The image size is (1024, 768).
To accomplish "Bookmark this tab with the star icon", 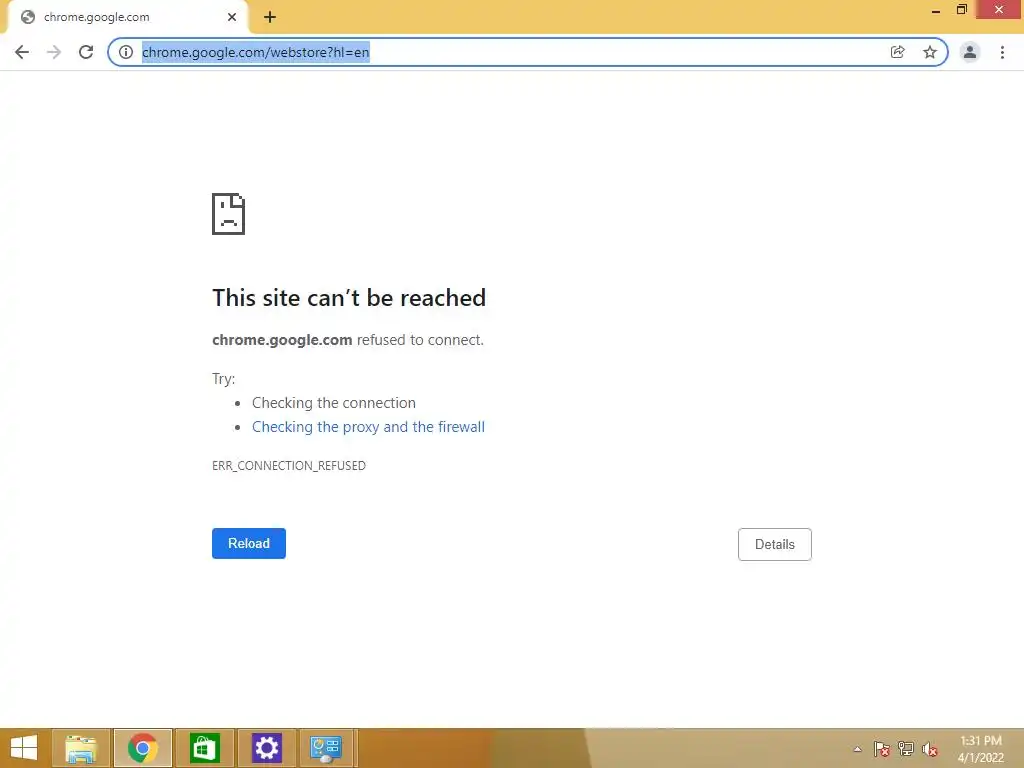I will [930, 52].
